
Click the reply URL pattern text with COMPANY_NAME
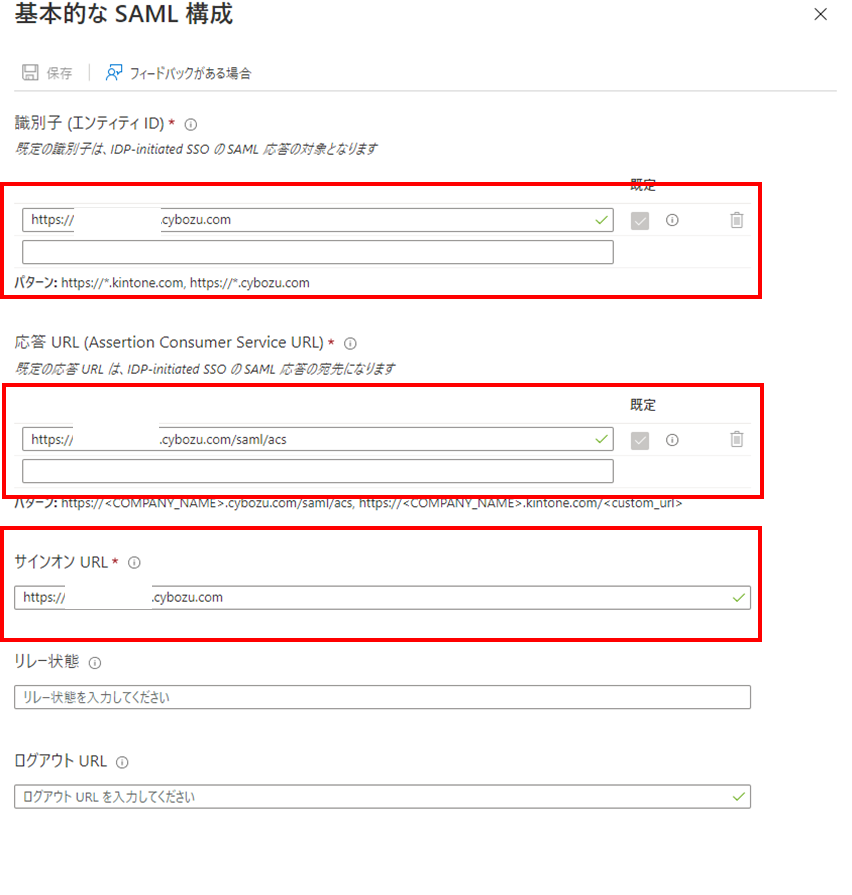click(x=348, y=503)
